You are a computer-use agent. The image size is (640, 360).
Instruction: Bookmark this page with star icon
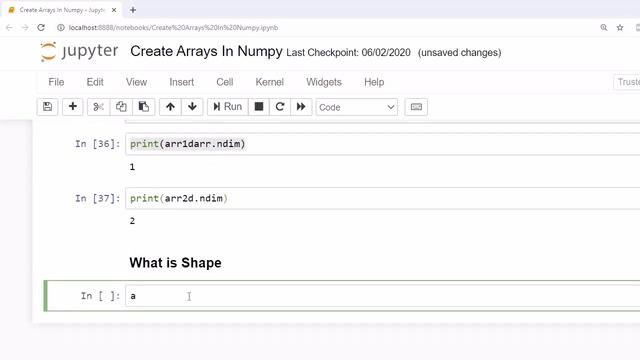(x=620, y=28)
